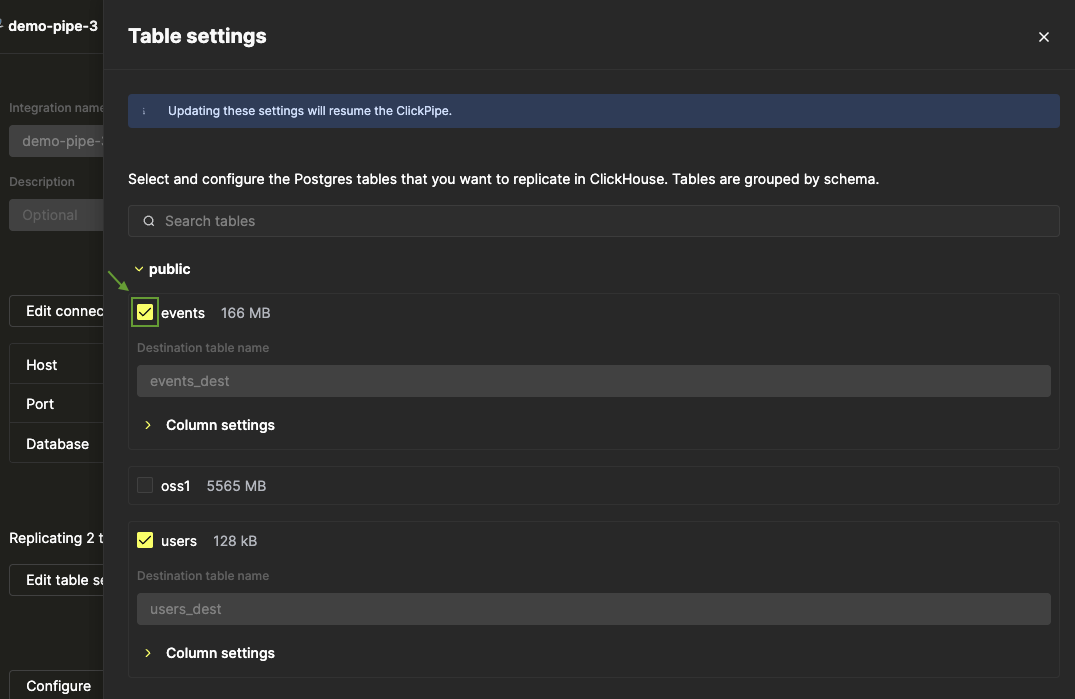Uncheck the users table checkbox
Image resolution: width=1075 pixels, height=699 pixels.
coord(145,540)
